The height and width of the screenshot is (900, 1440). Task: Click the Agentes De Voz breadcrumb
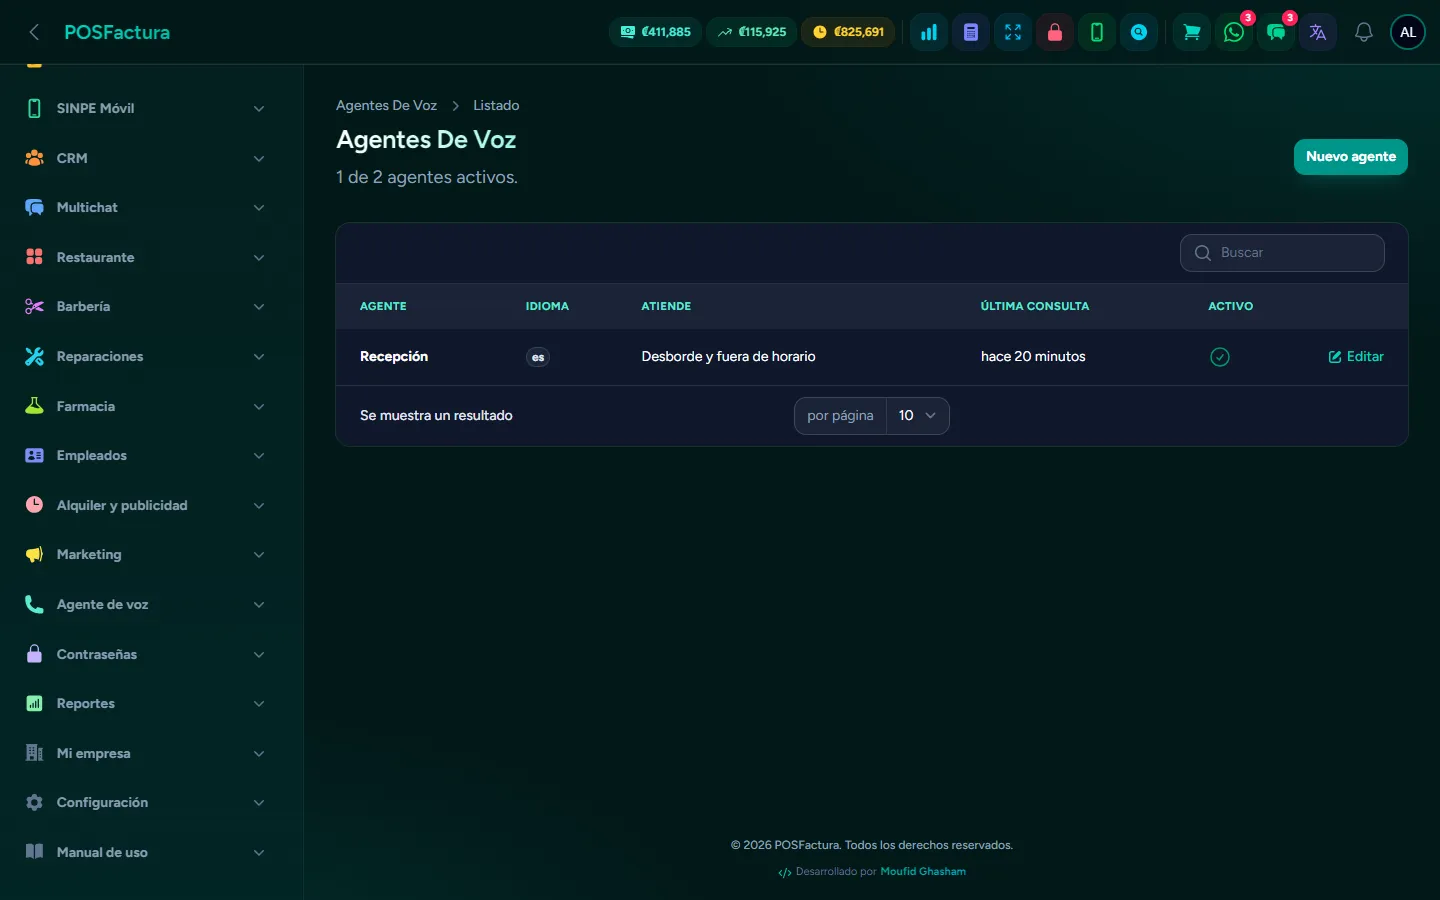(386, 105)
